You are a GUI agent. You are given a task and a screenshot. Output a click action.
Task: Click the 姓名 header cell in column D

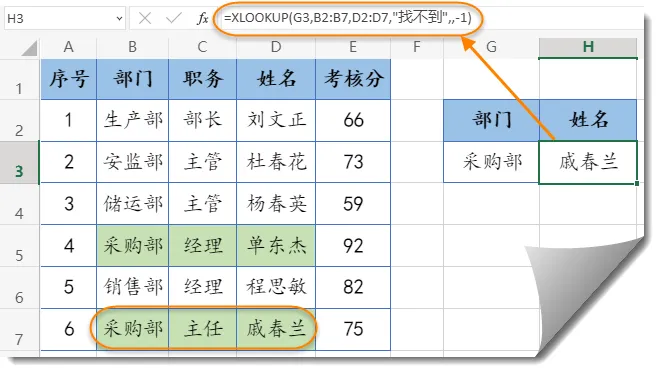tap(276, 79)
